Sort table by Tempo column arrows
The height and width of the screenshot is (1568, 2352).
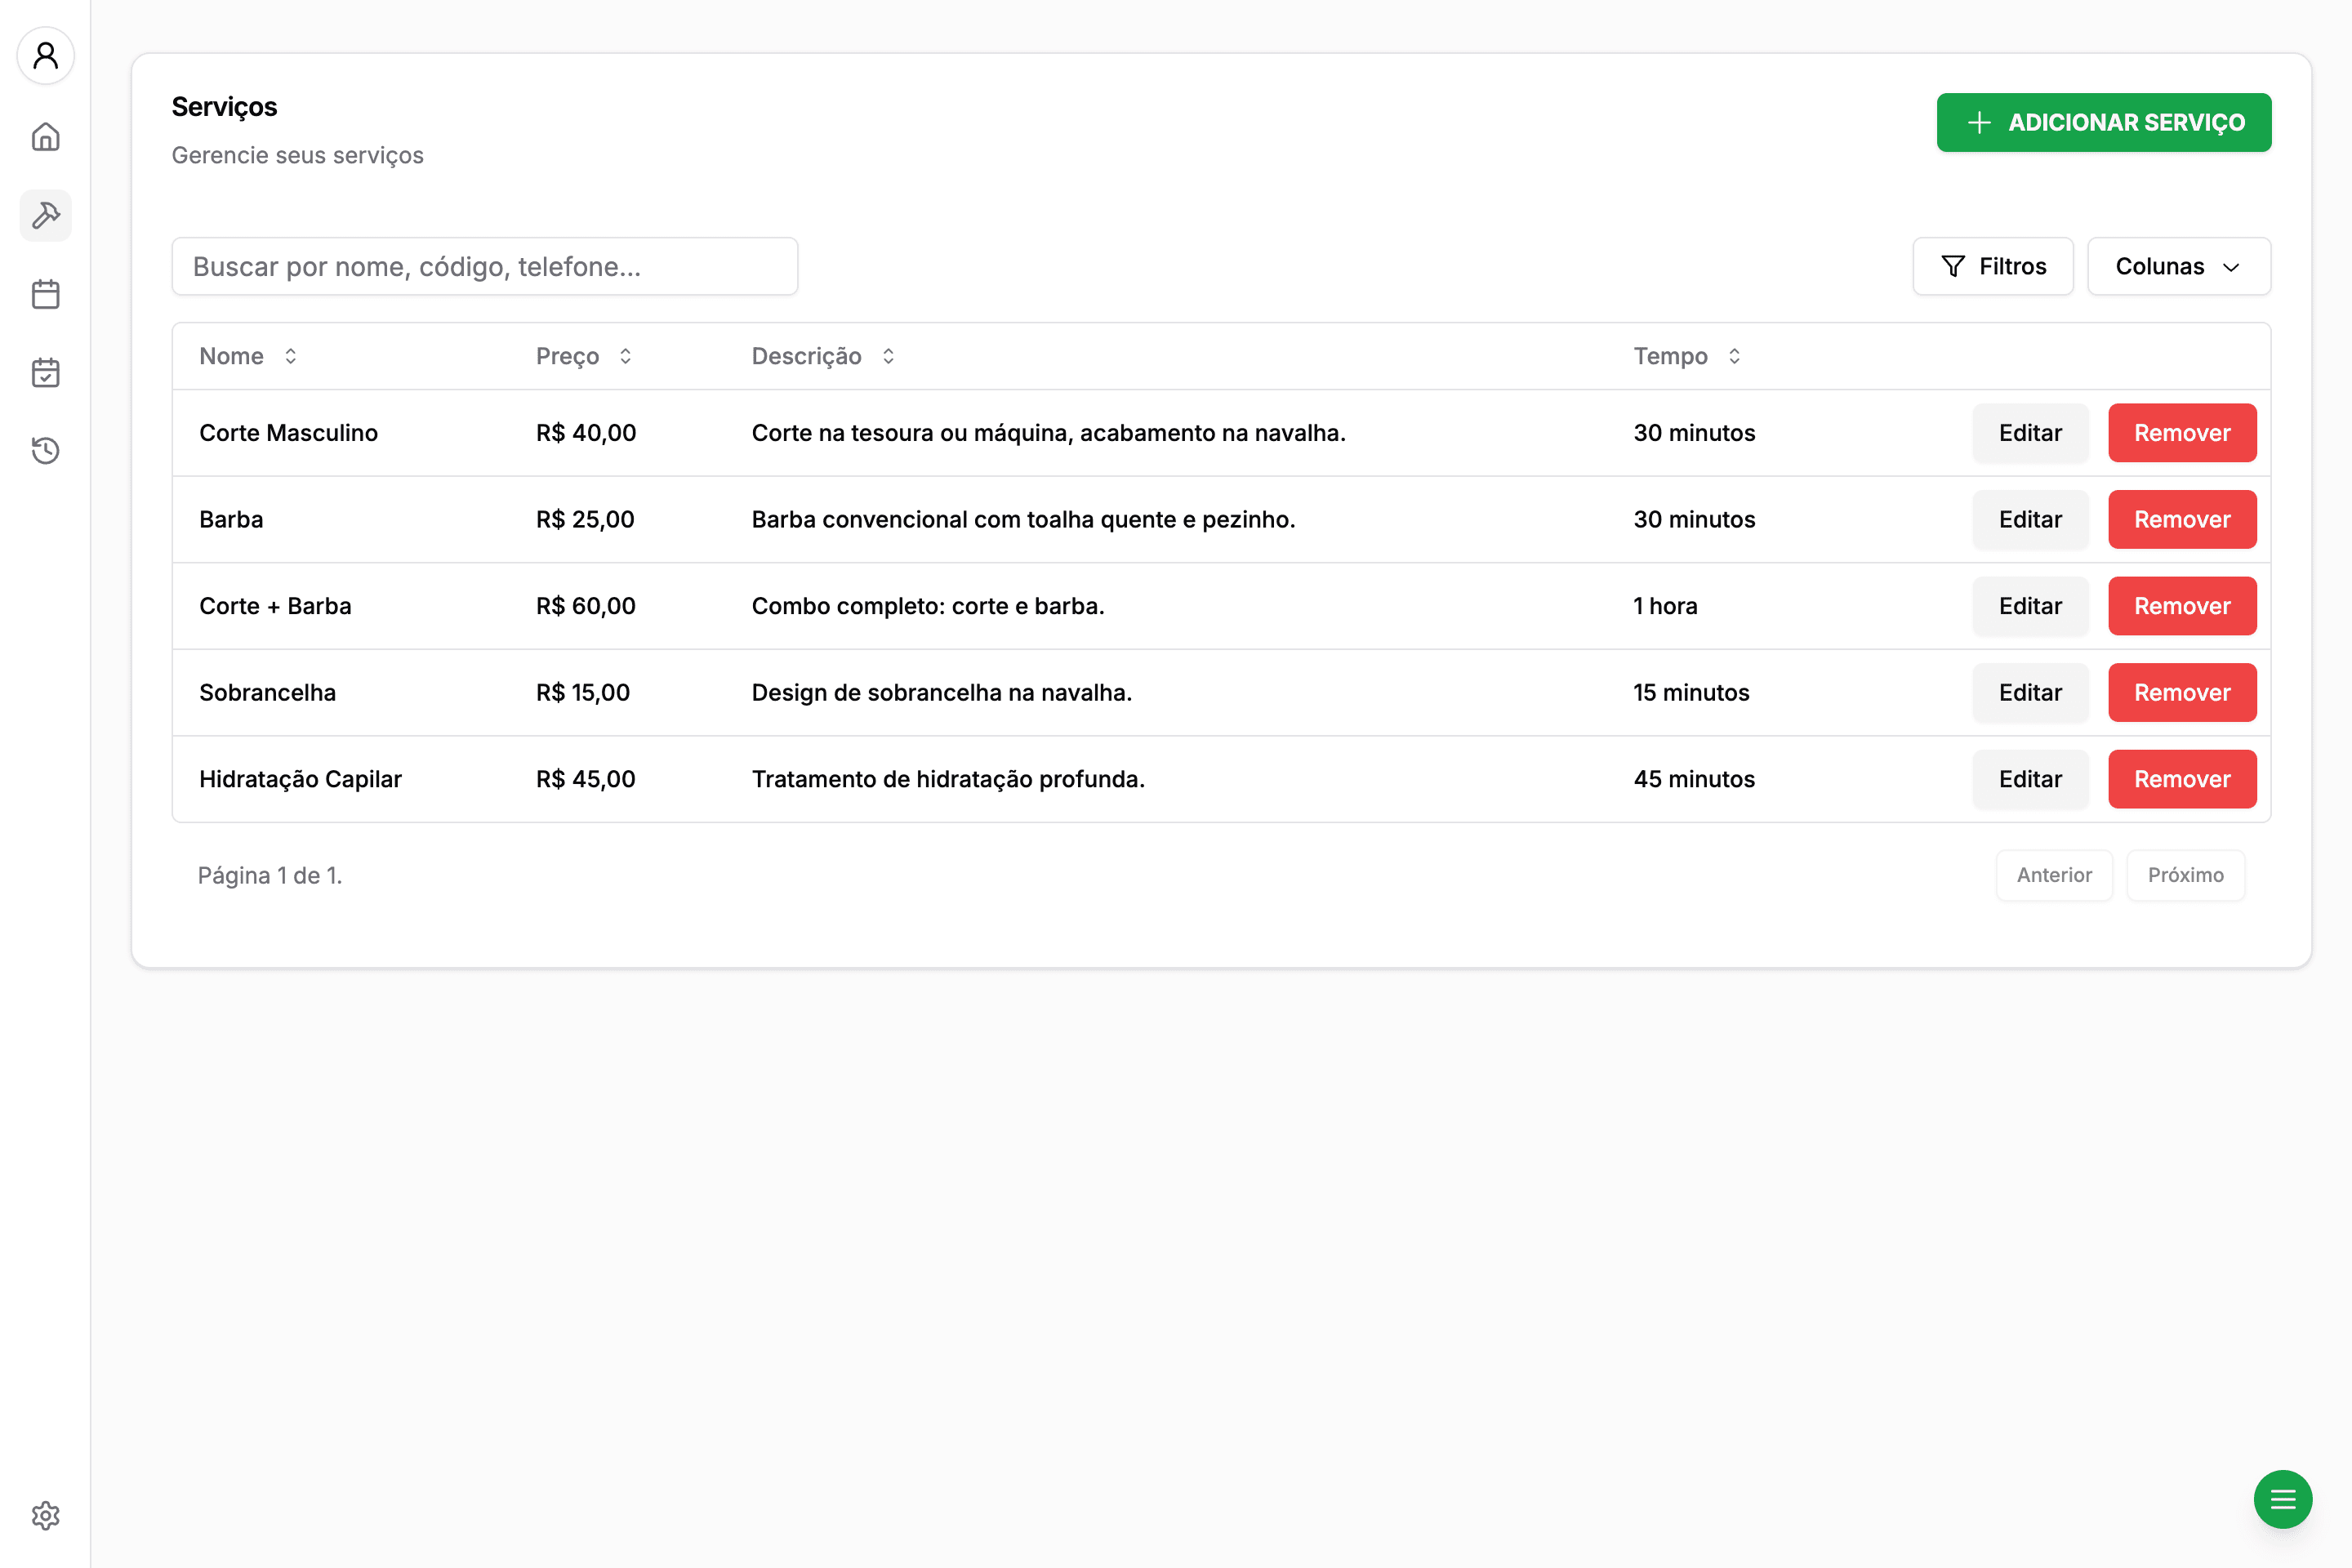1735,356
